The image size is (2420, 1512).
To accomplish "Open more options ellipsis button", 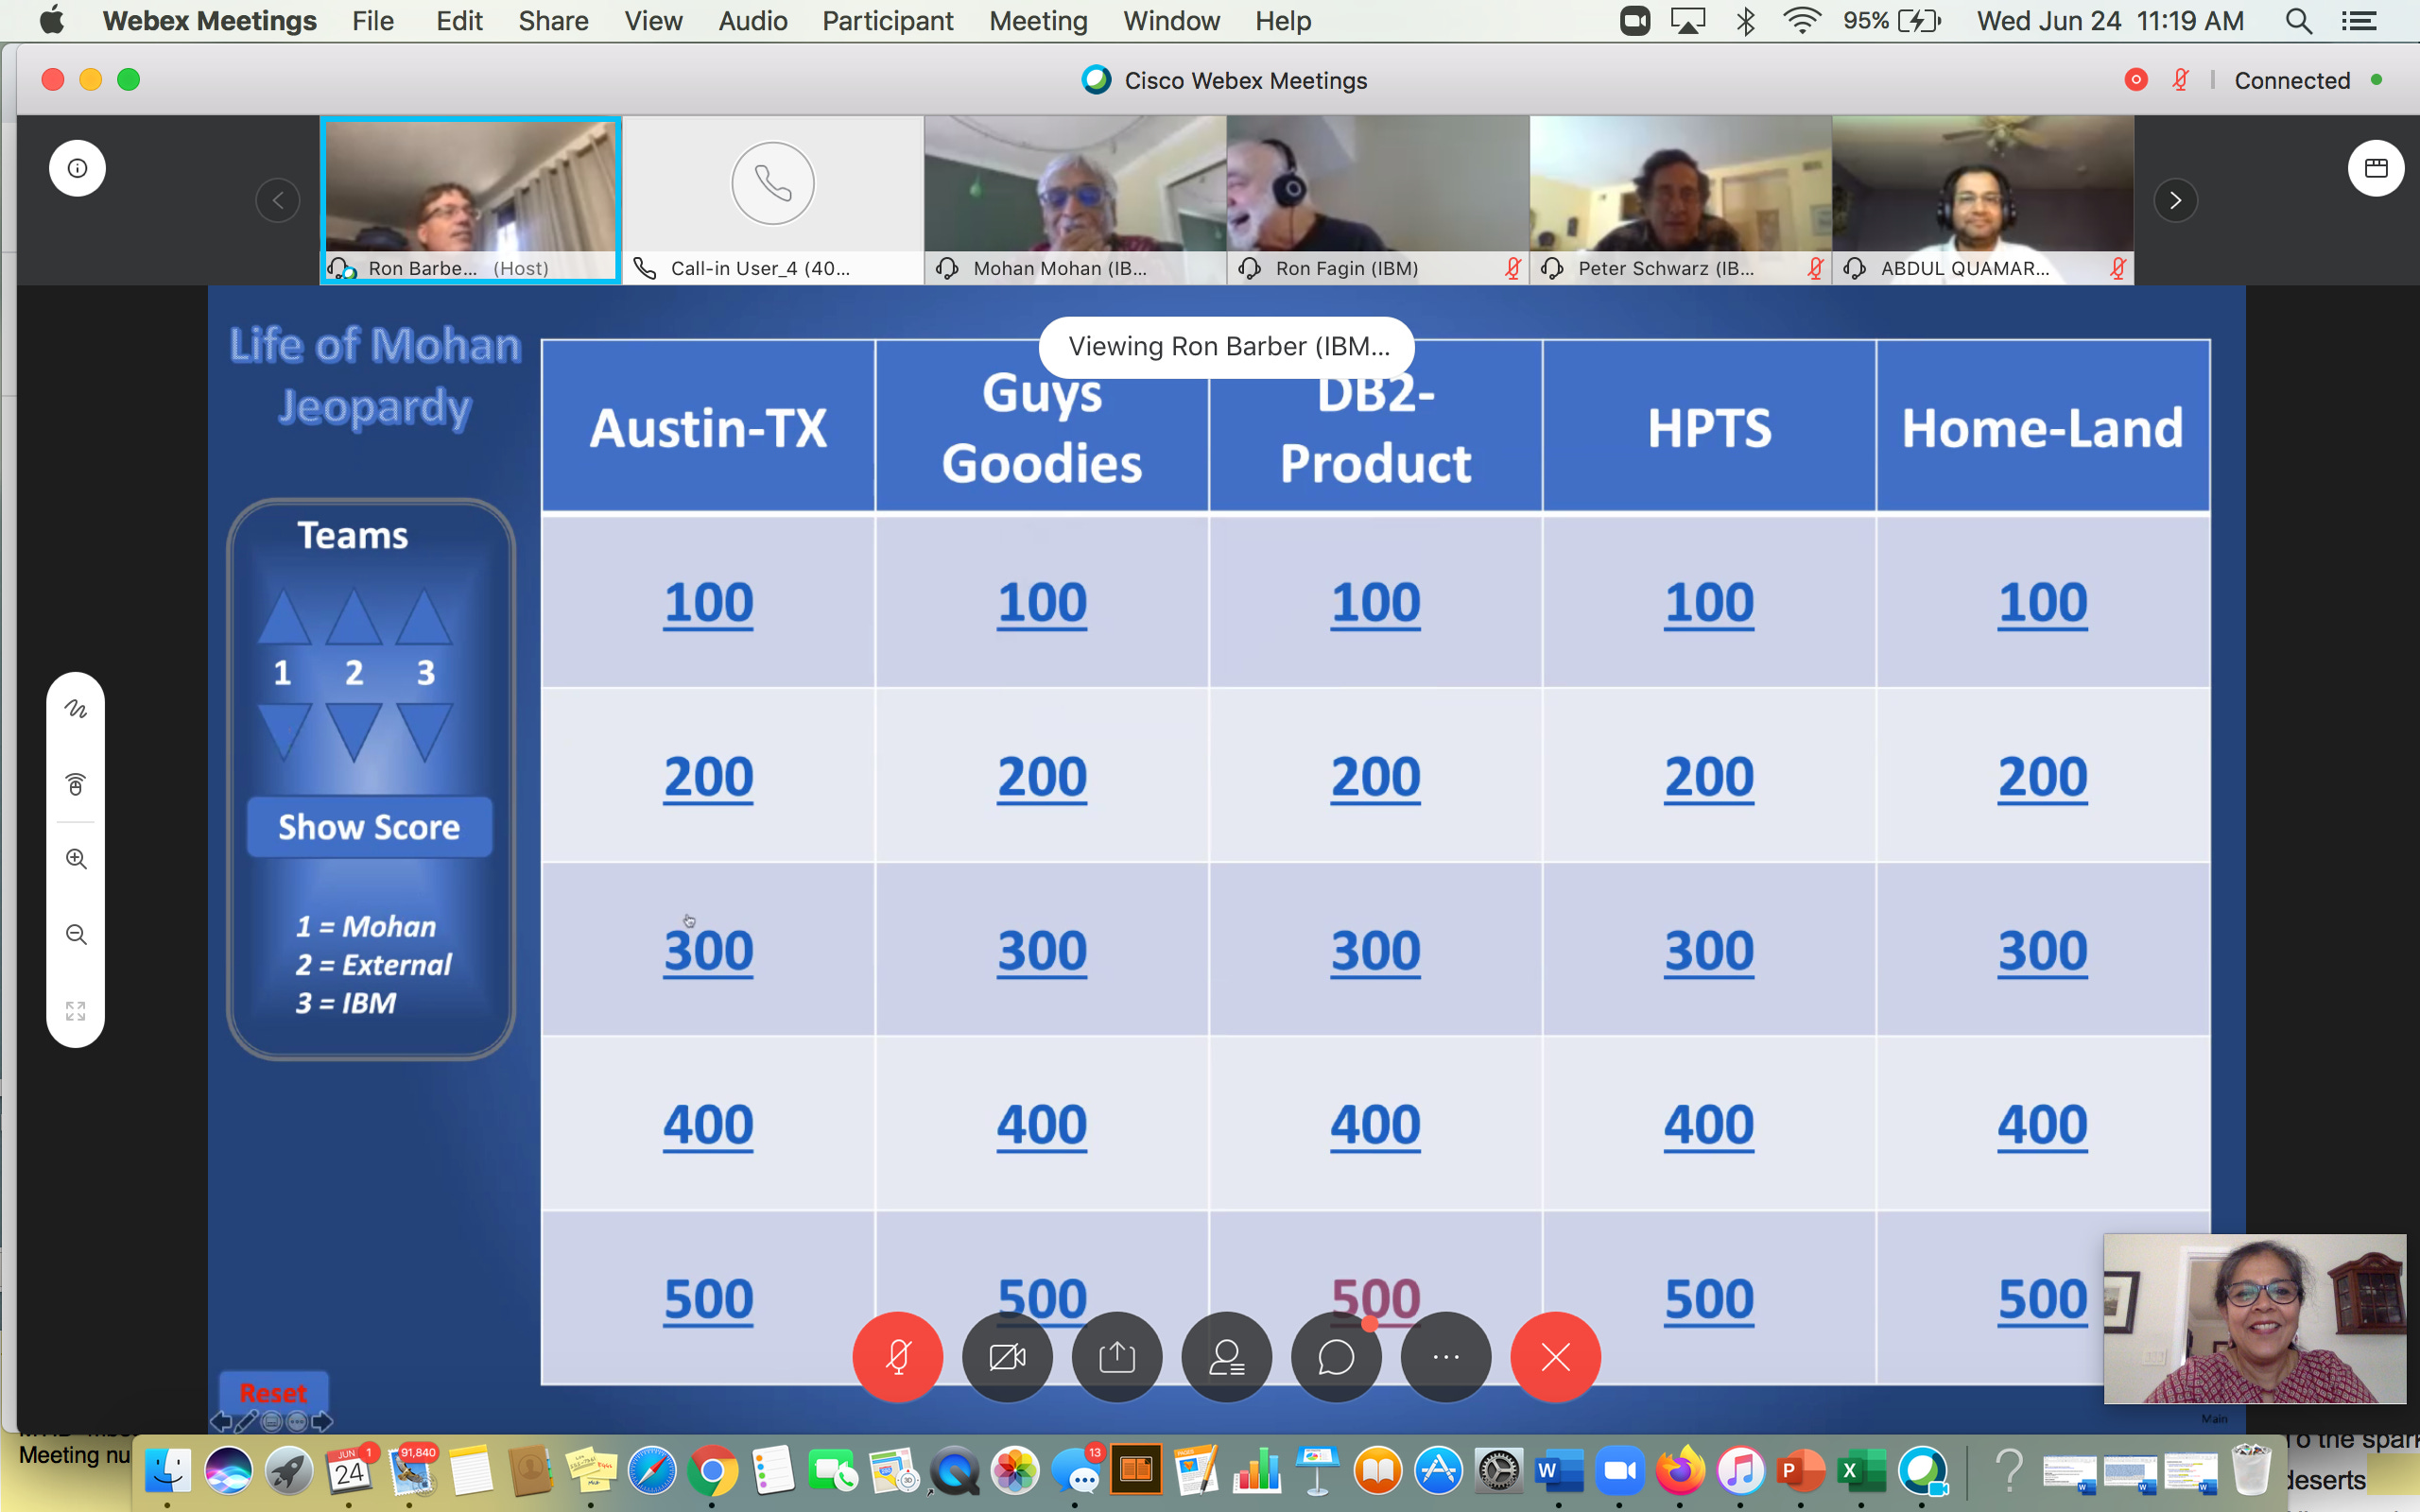I will (1446, 1357).
